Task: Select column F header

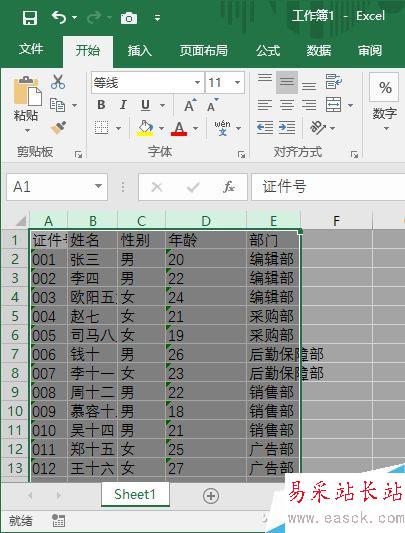Action: click(336, 221)
